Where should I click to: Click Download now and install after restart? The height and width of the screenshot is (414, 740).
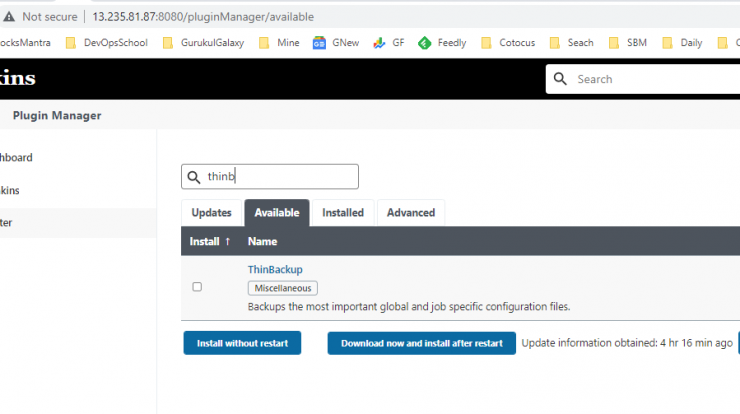tap(421, 343)
